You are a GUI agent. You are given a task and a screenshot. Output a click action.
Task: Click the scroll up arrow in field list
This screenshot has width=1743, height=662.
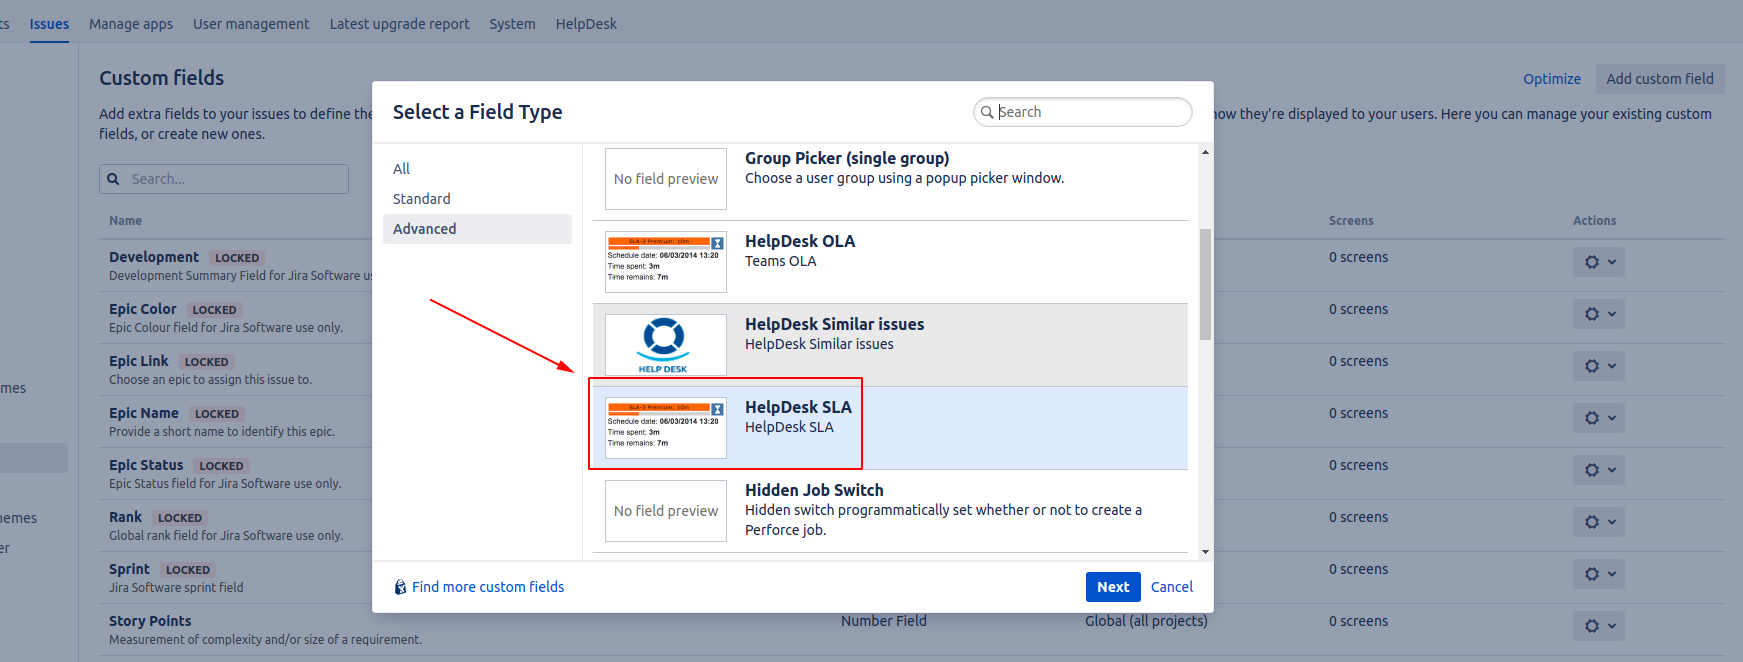[1205, 152]
